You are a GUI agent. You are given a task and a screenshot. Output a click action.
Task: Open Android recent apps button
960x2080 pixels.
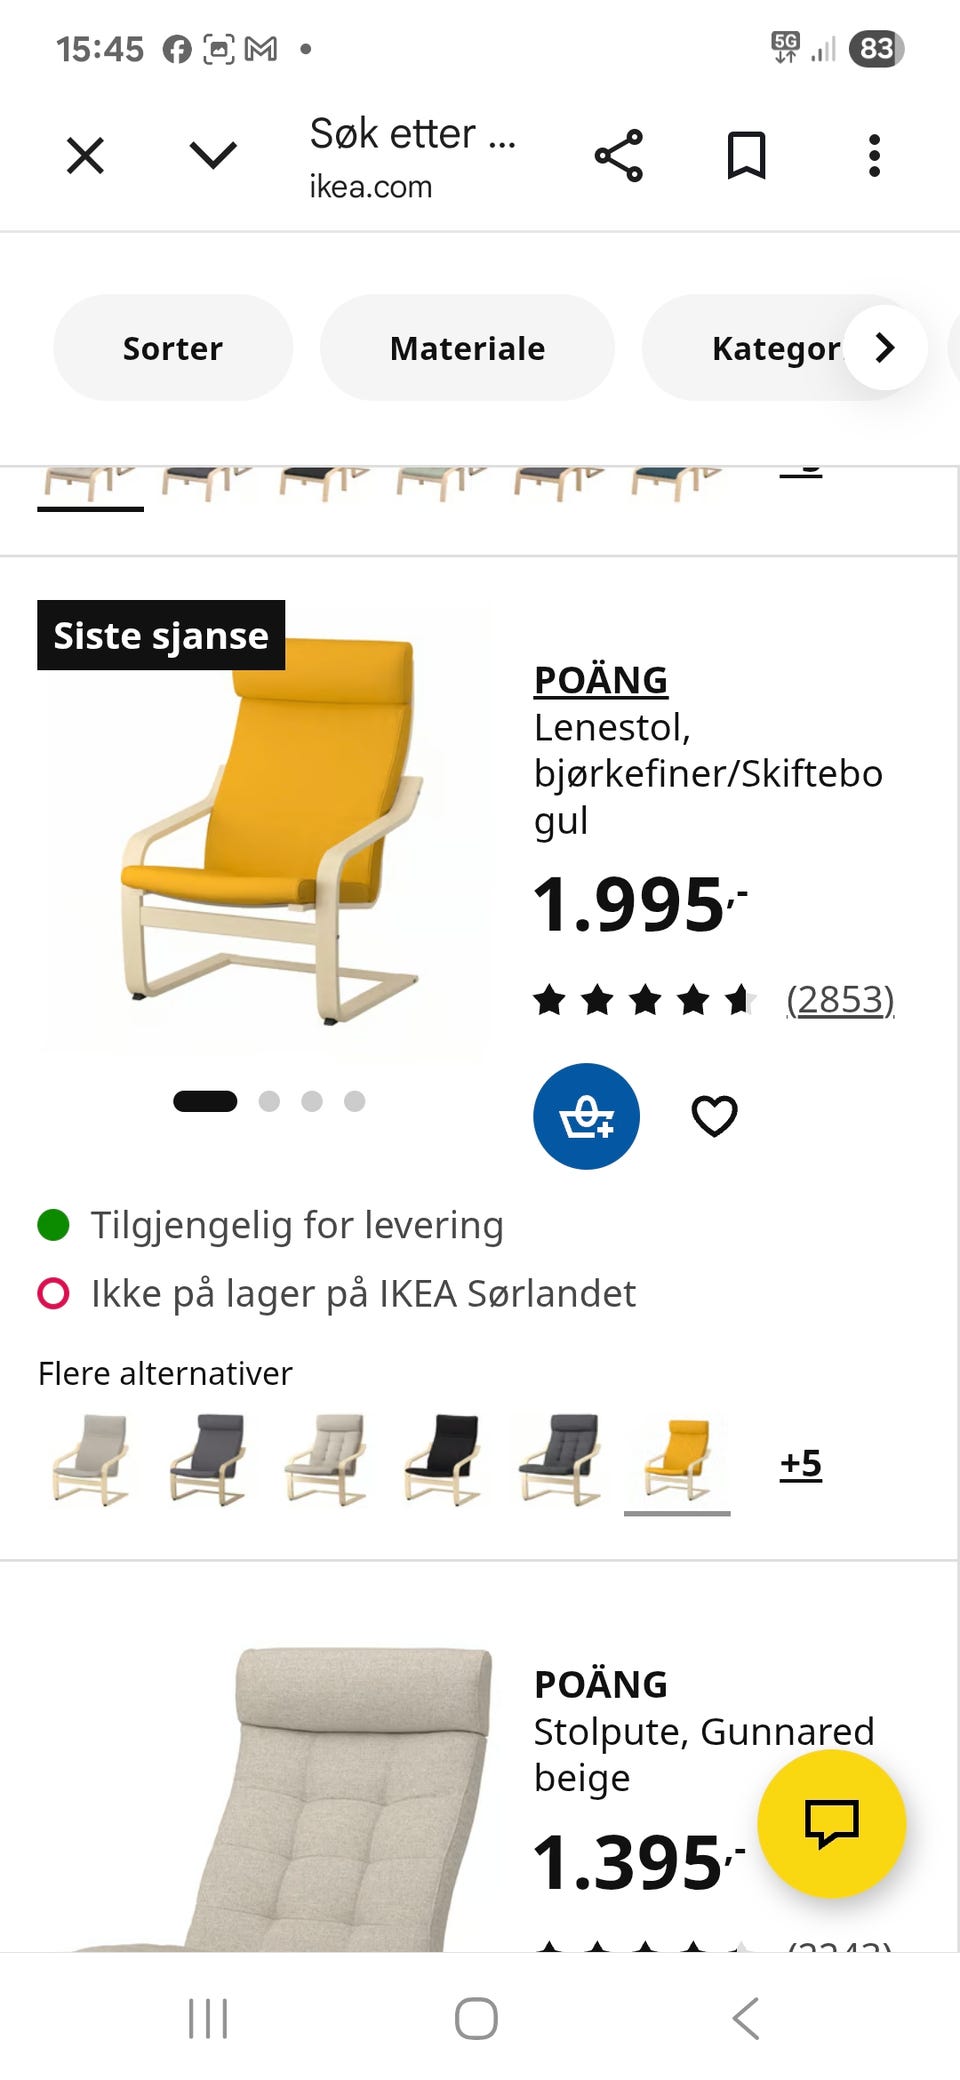pyautogui.click(x=208, y=2018)
